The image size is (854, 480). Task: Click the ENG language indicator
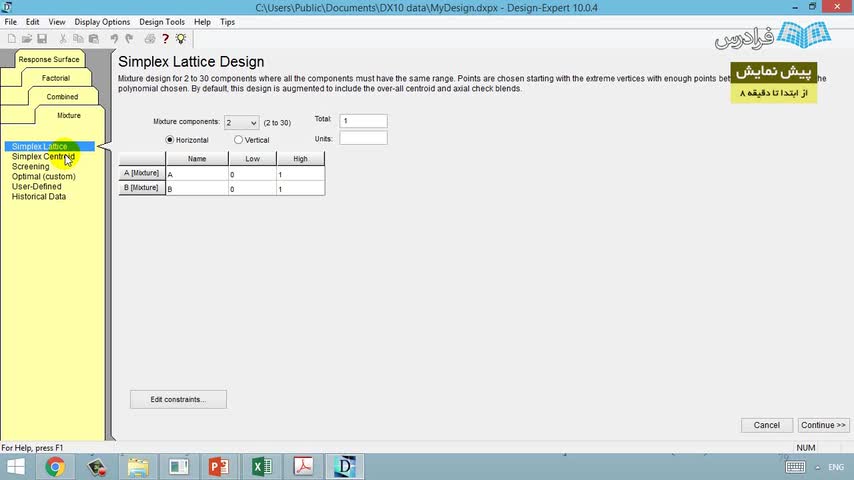point(835,467)
